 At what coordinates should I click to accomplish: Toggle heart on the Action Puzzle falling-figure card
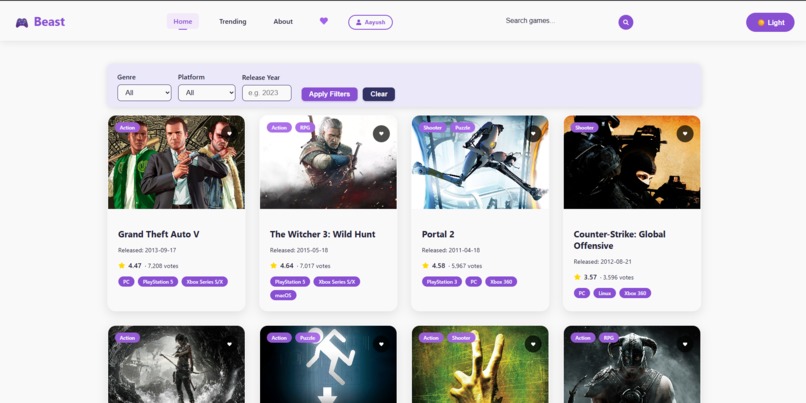pyautogui.click(x=381, y=344)
